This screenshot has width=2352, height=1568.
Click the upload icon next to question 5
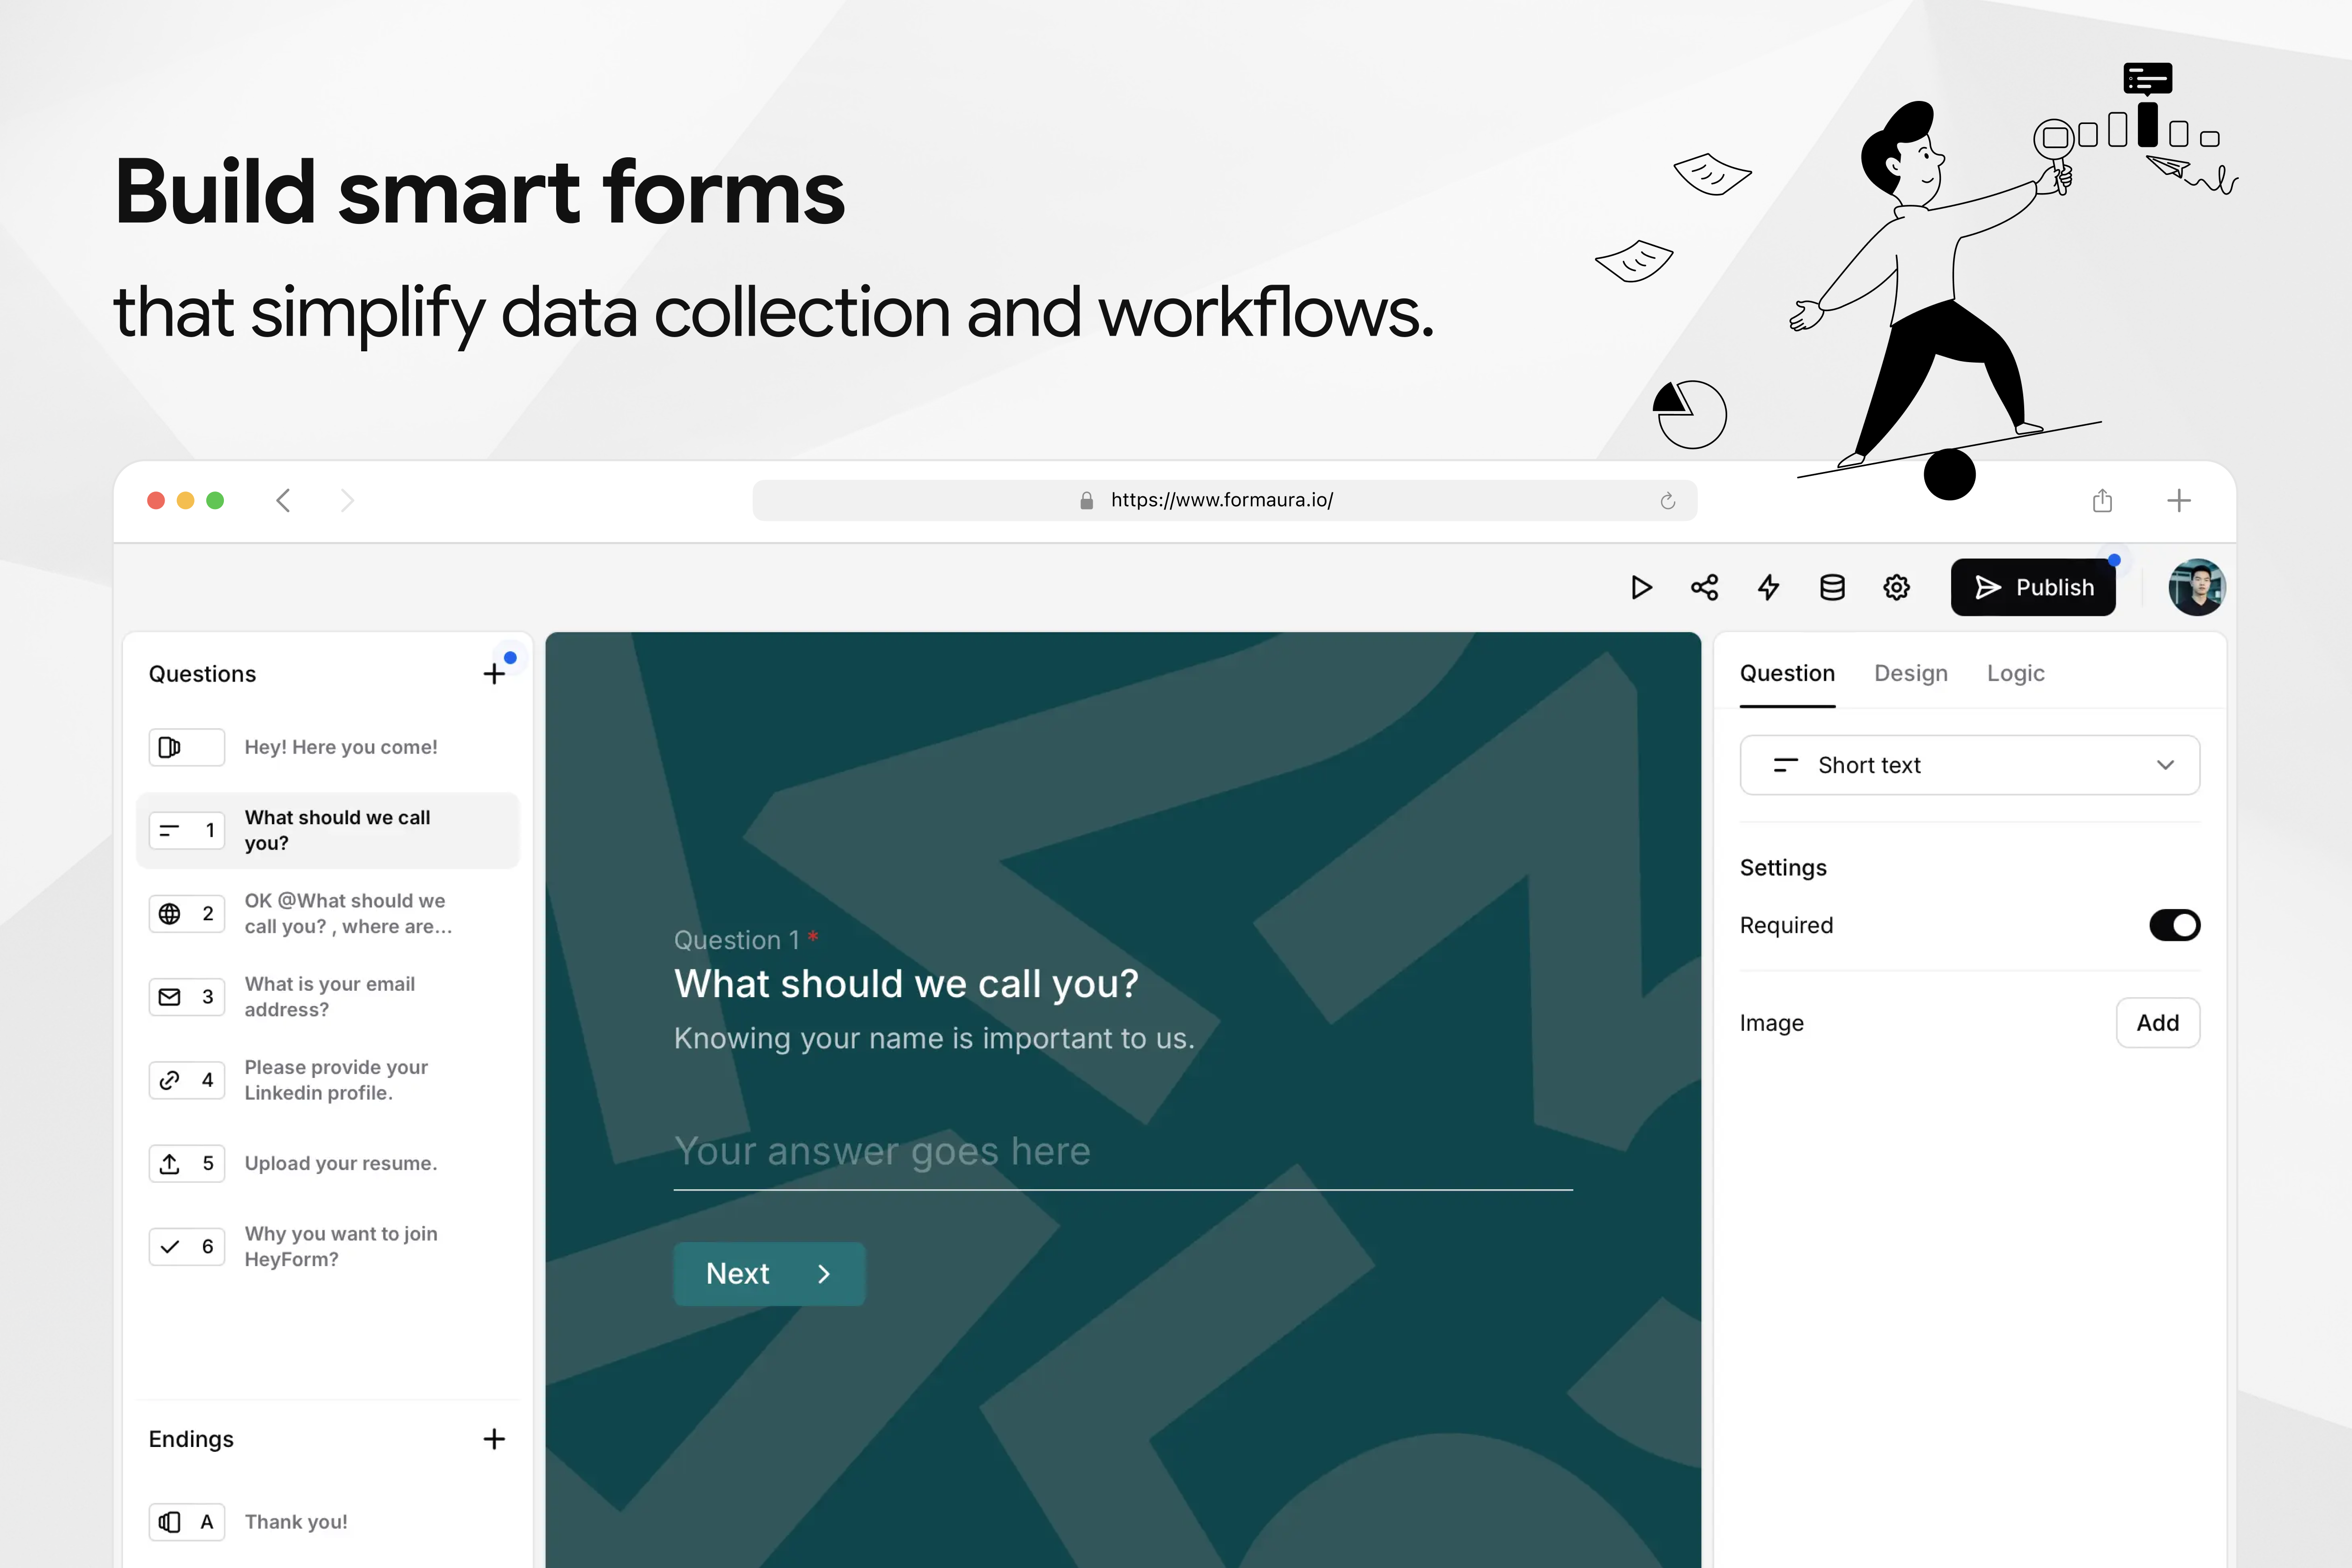coord(169,1163)
